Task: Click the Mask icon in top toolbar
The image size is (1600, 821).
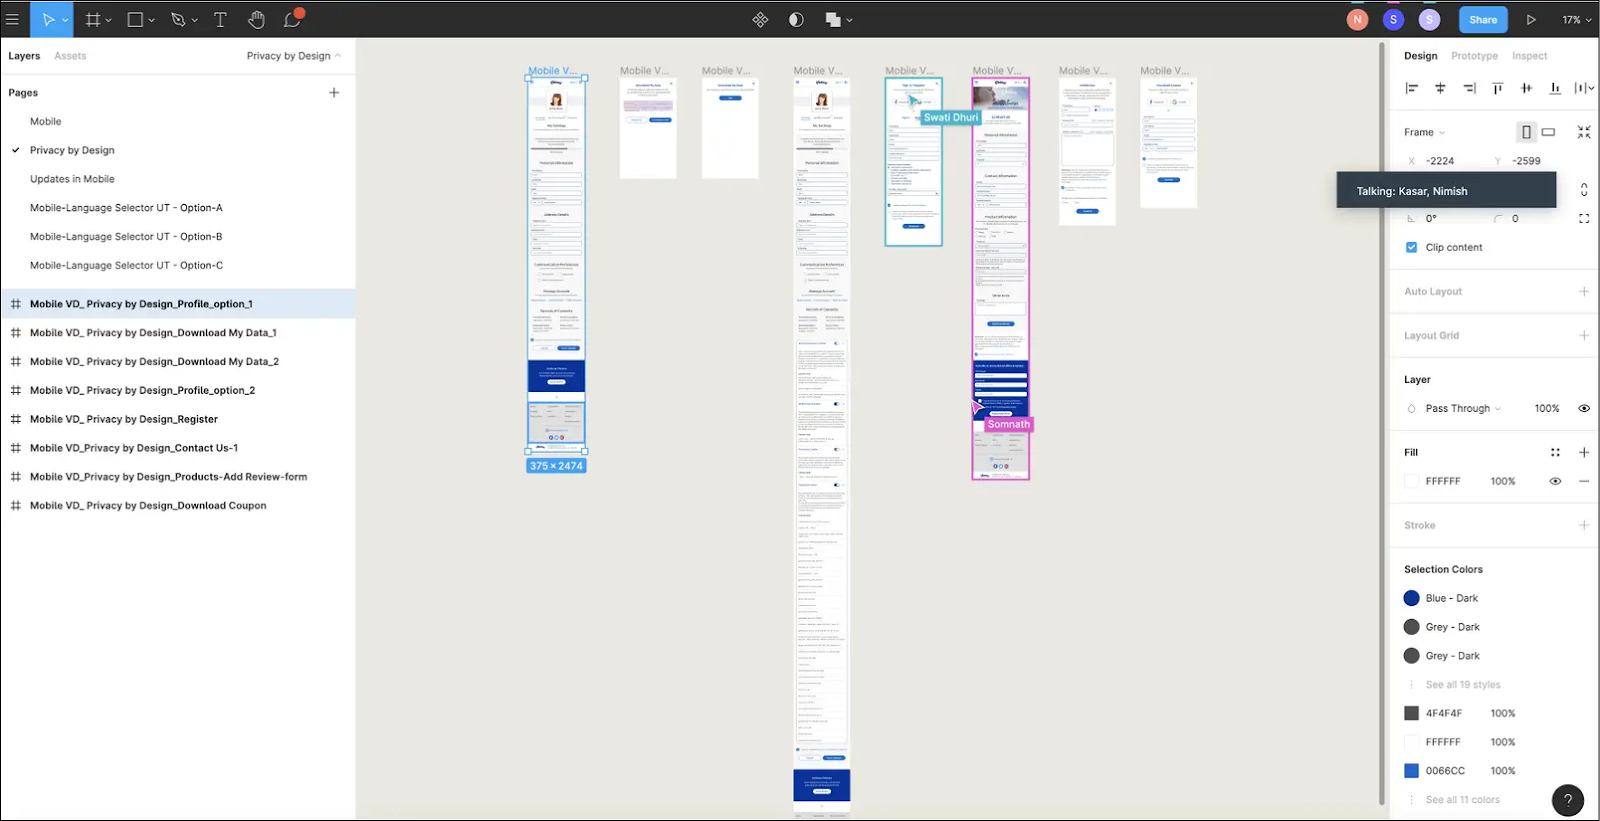Action: click(x=796, y=19)
